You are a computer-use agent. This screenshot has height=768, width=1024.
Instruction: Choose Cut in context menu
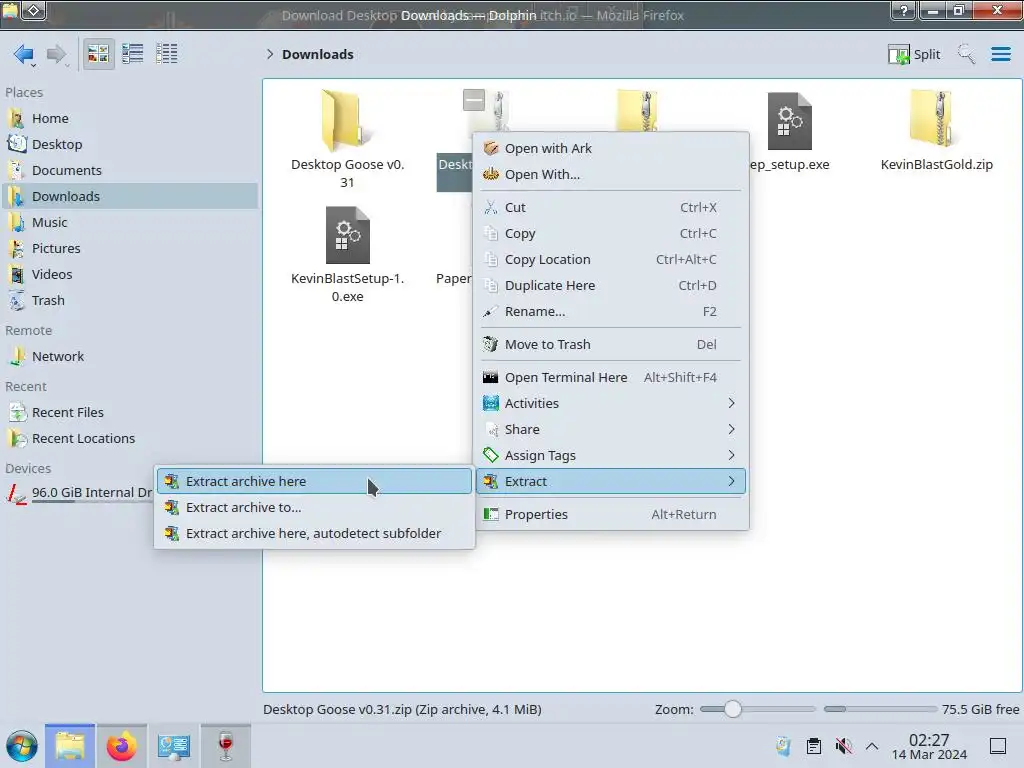612,208
